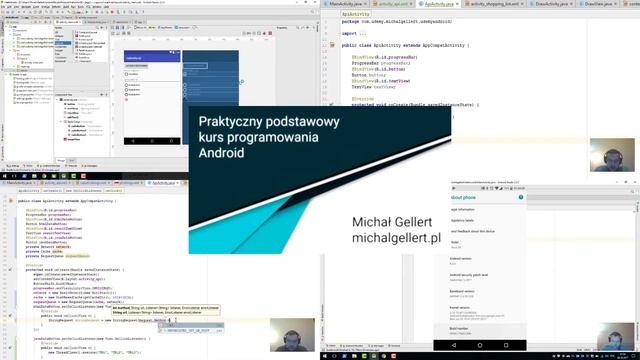Click the override gutter icon beside onCreate in autocomplete editor
640x360 pixels.
click(x=11, y=270)
